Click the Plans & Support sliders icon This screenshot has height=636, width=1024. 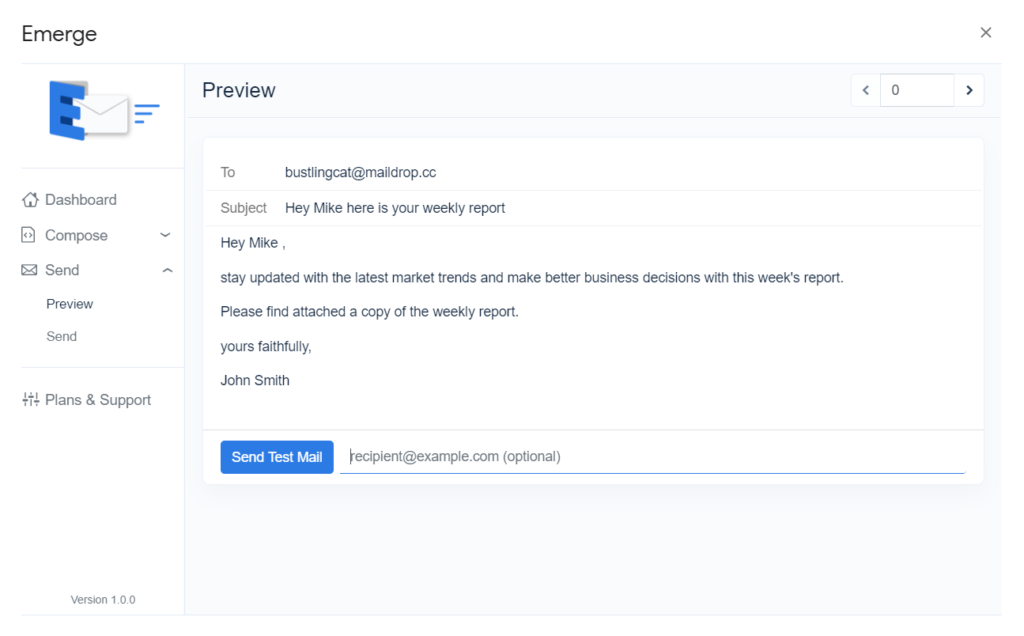[x=30, y=400]
